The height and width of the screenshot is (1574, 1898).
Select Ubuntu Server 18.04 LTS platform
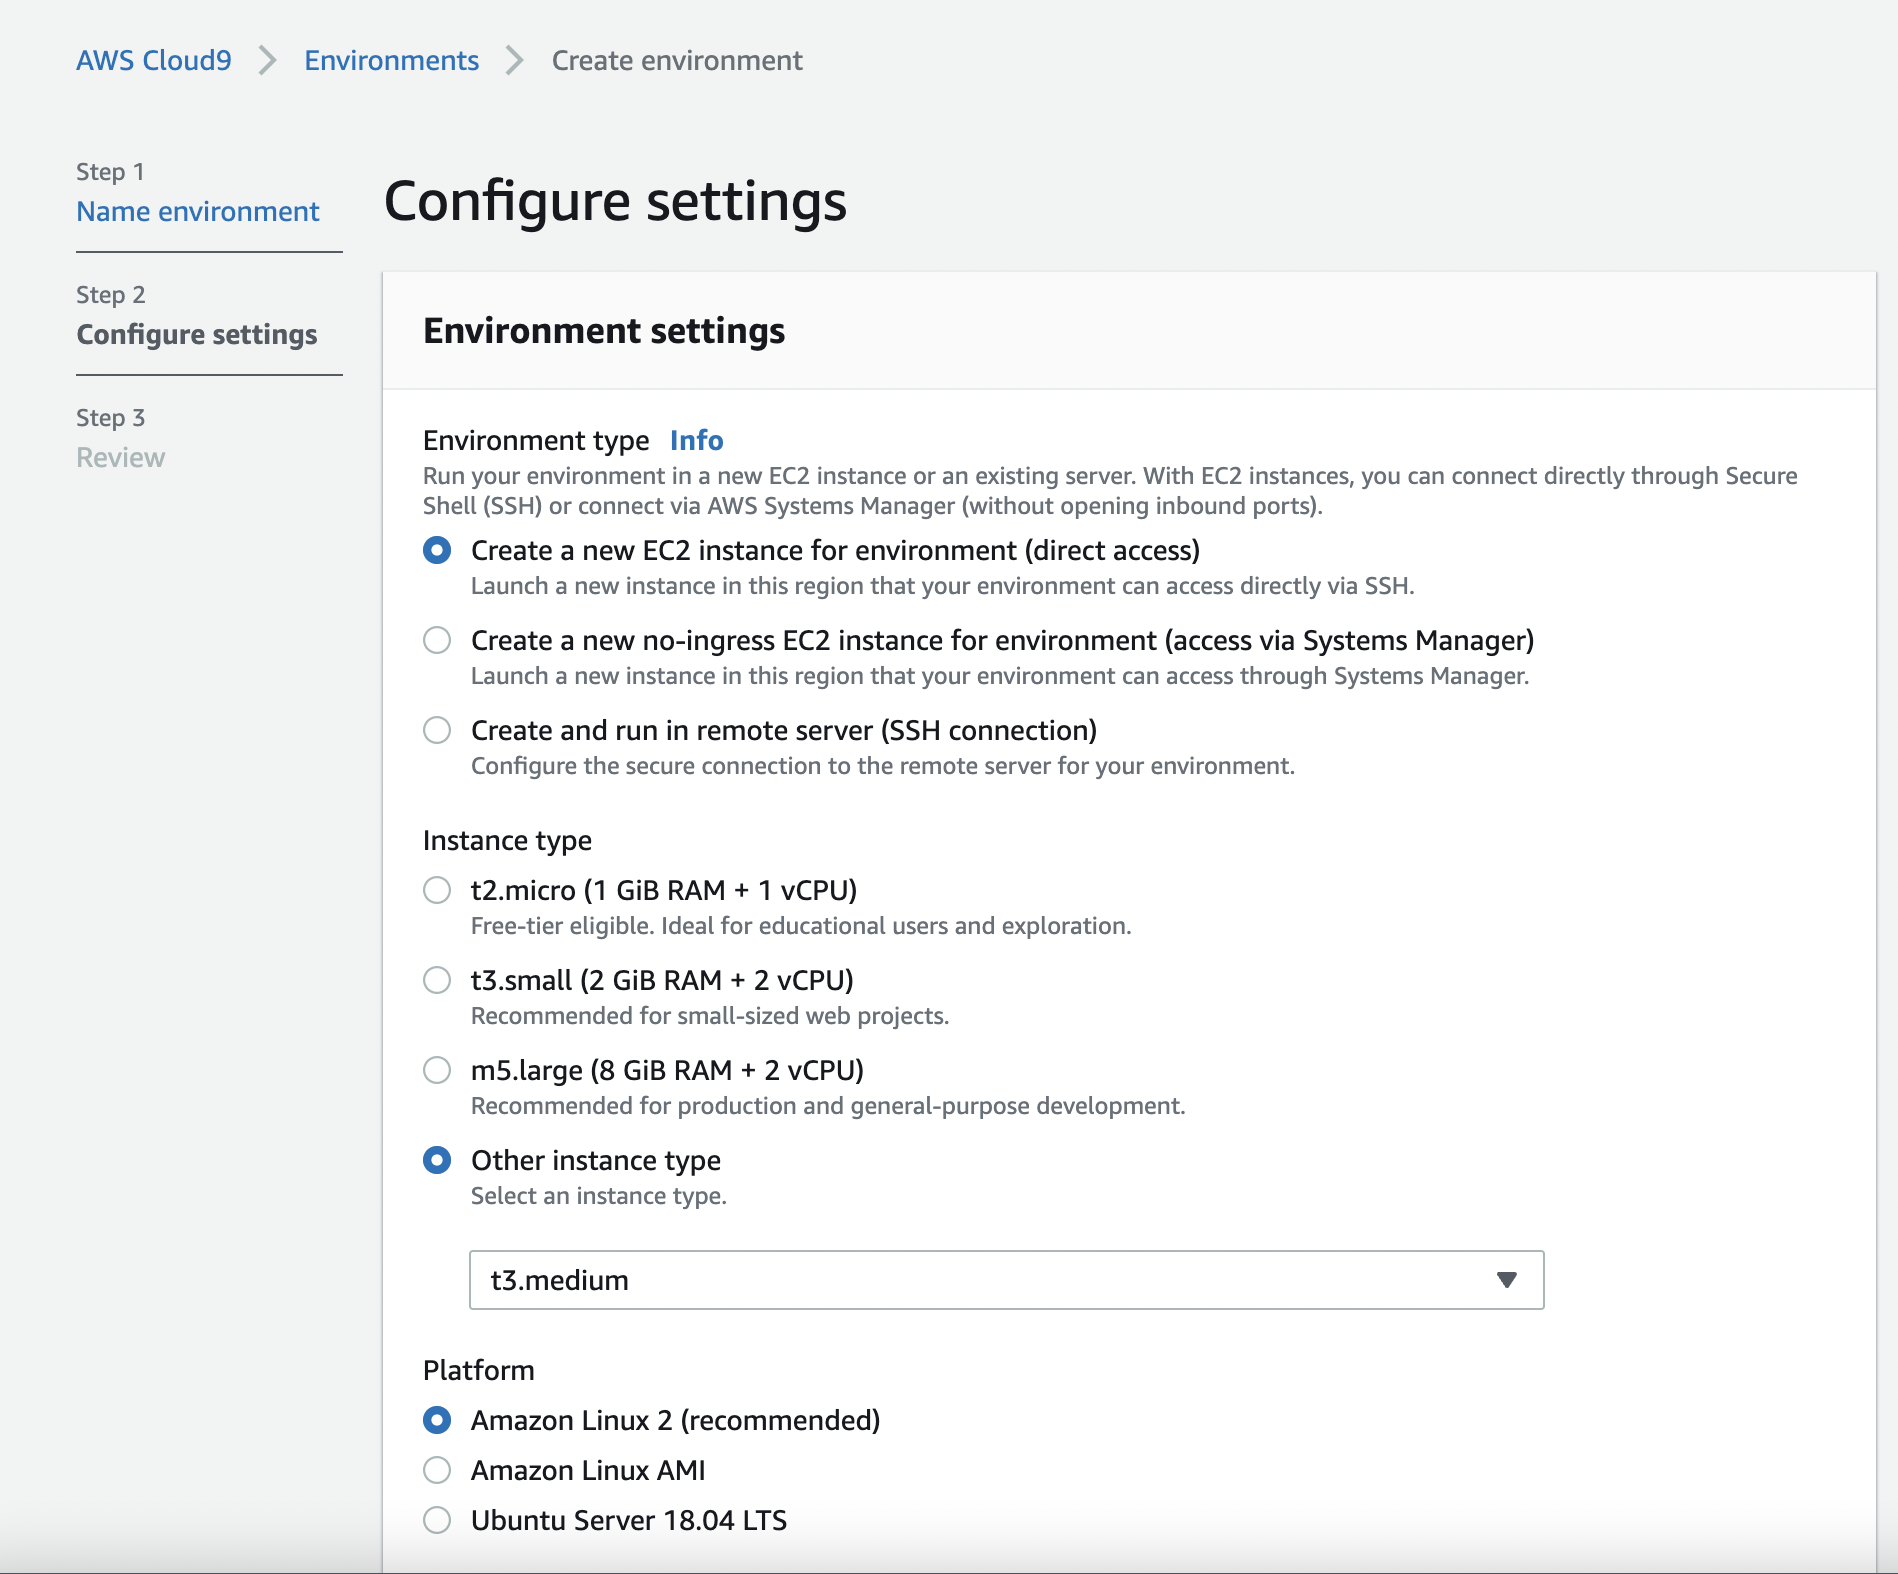[437, 1520]
